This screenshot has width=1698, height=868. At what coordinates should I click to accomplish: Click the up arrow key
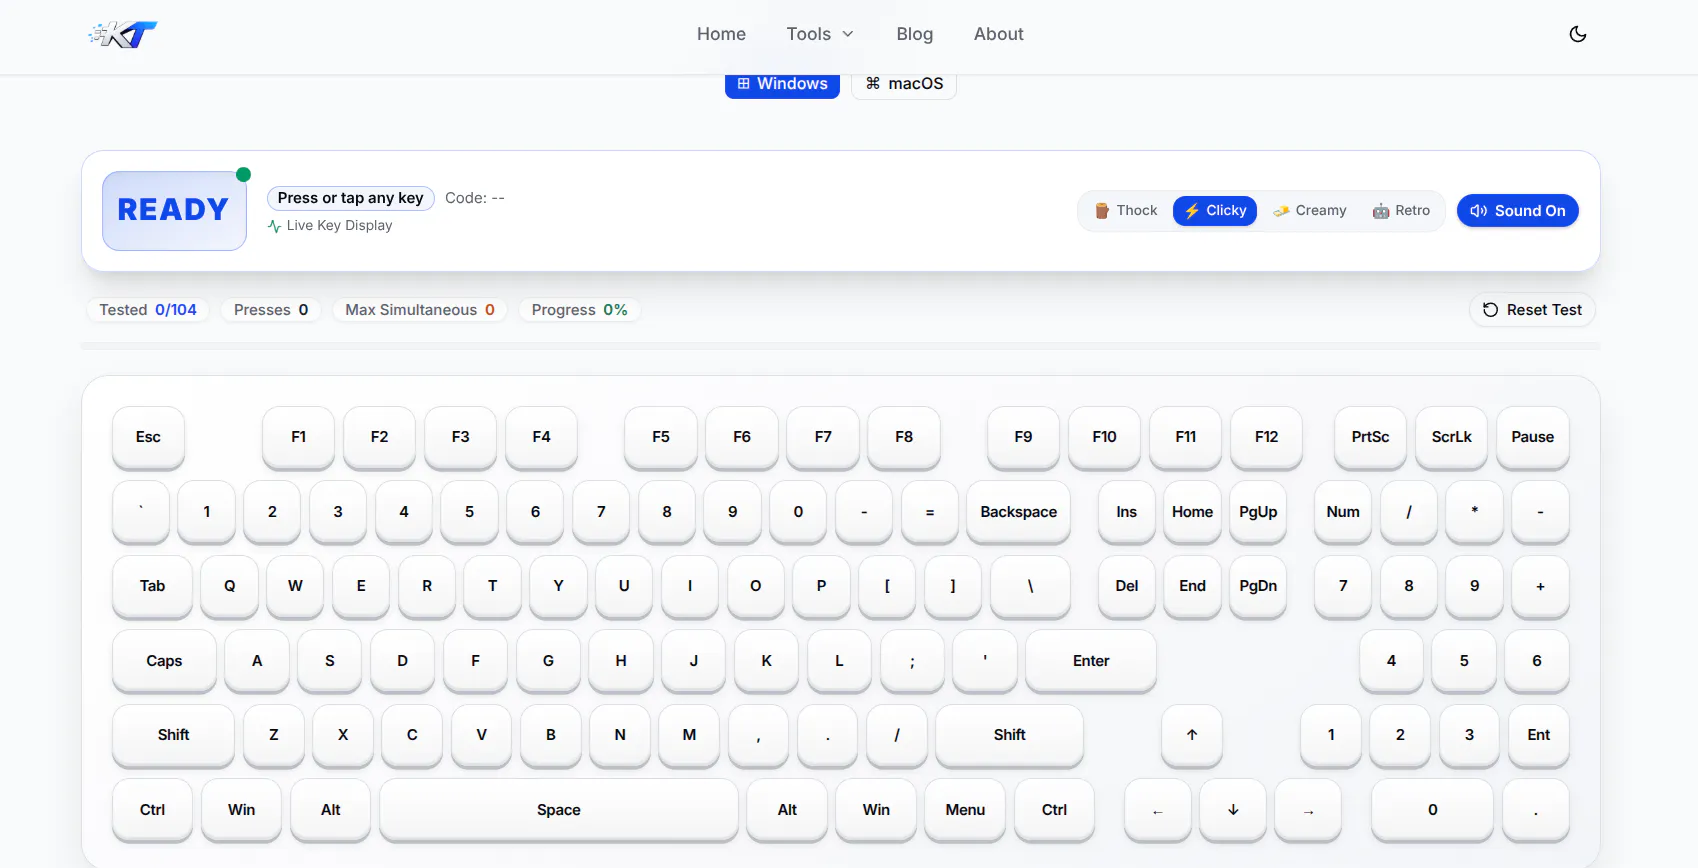[x=1192, y=735]
